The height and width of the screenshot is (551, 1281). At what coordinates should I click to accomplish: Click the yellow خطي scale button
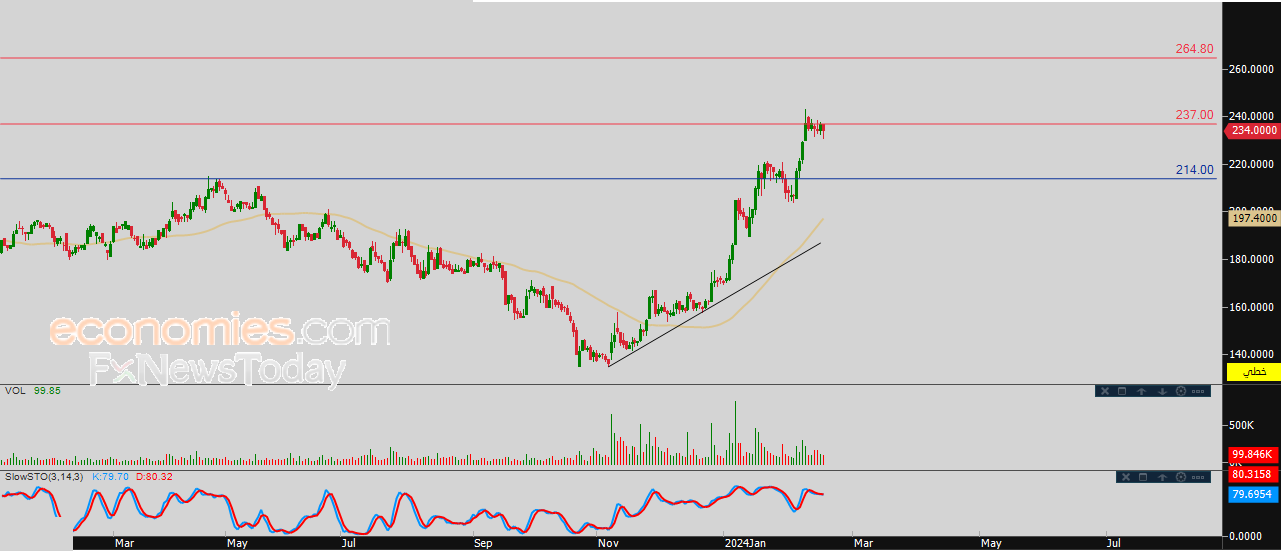[1254, 372]
